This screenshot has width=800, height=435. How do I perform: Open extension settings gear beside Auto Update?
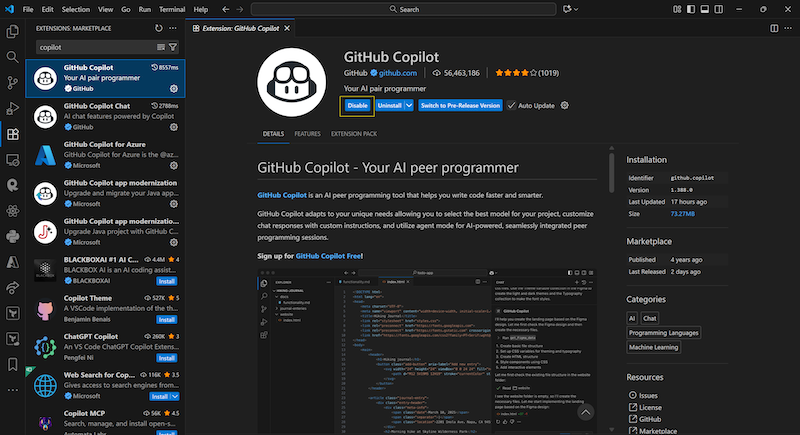click(564, 106)
